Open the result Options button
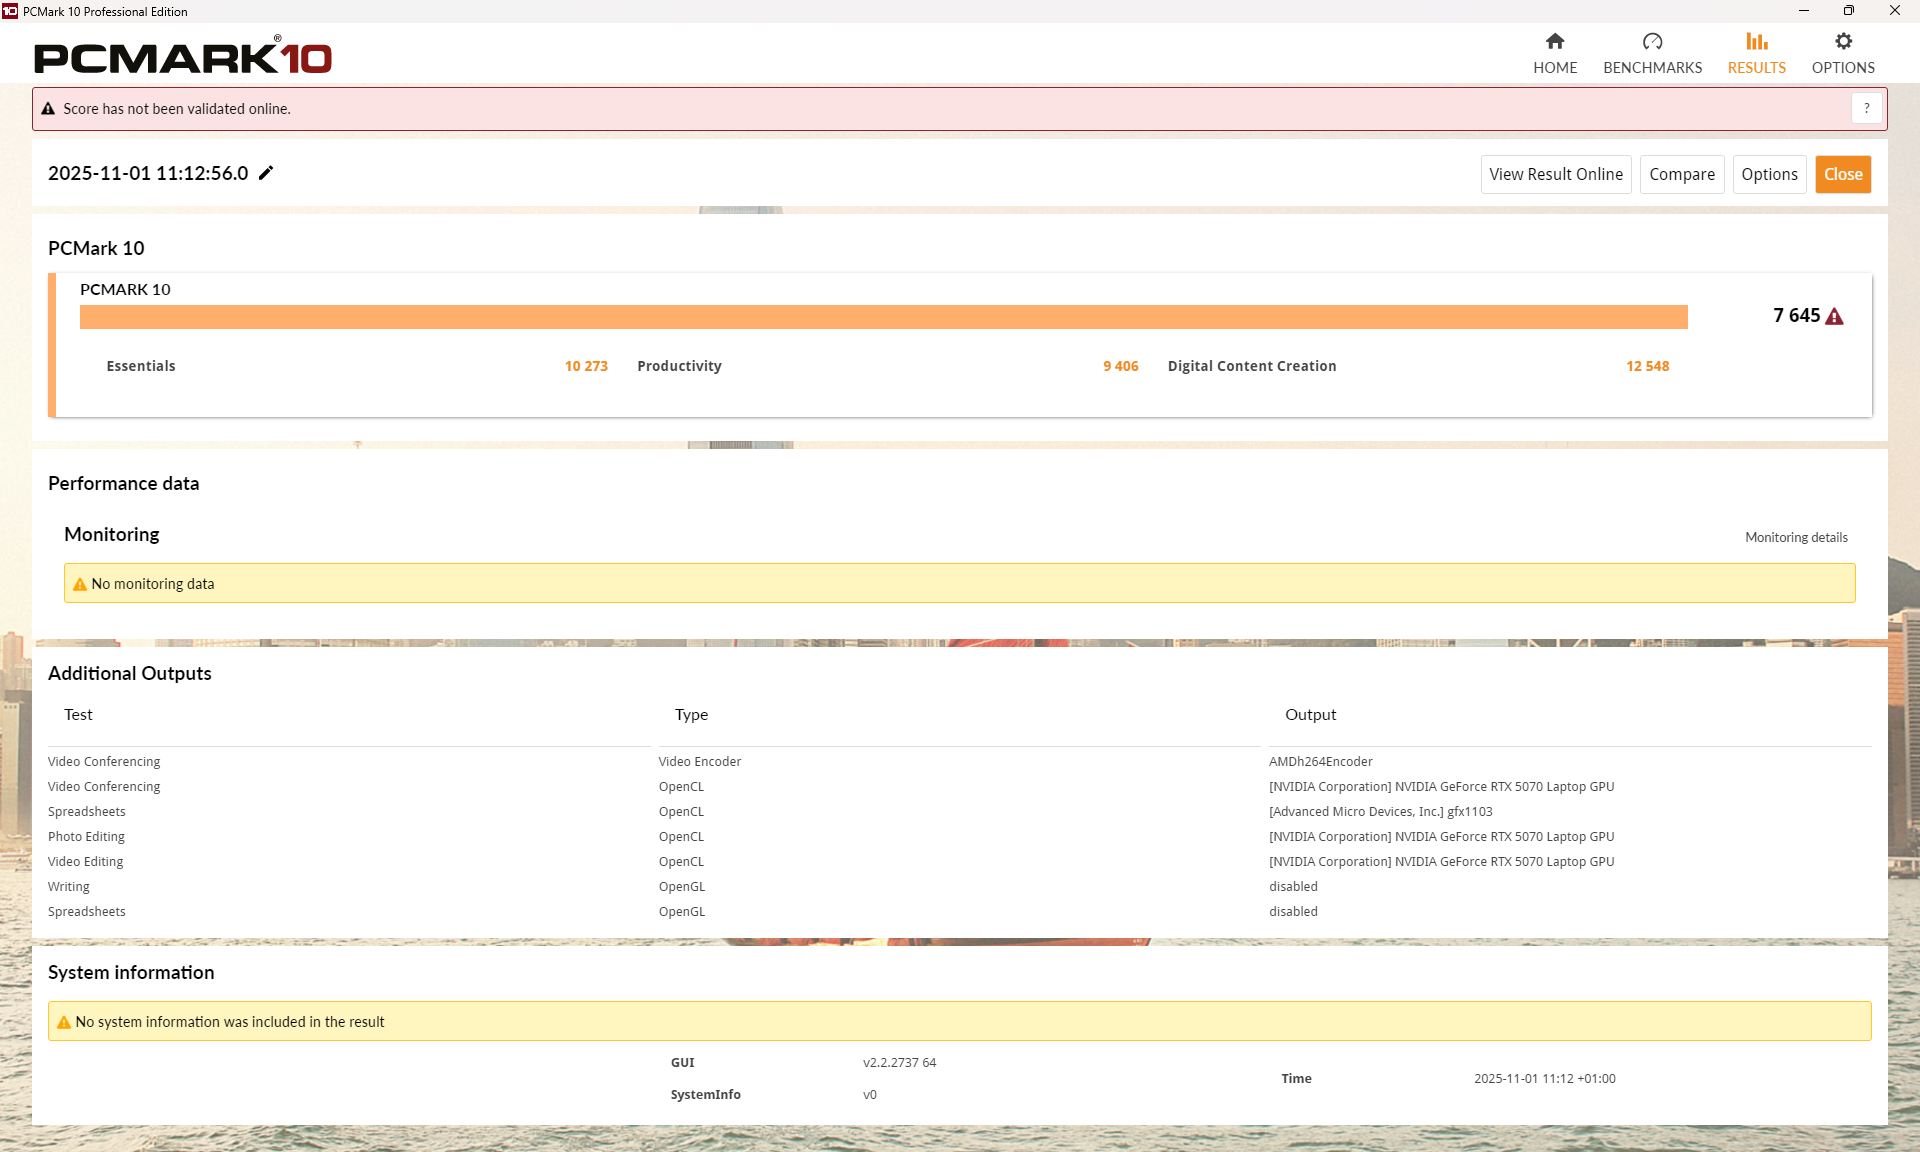 pyautogui.click(x=1768, y=174)
